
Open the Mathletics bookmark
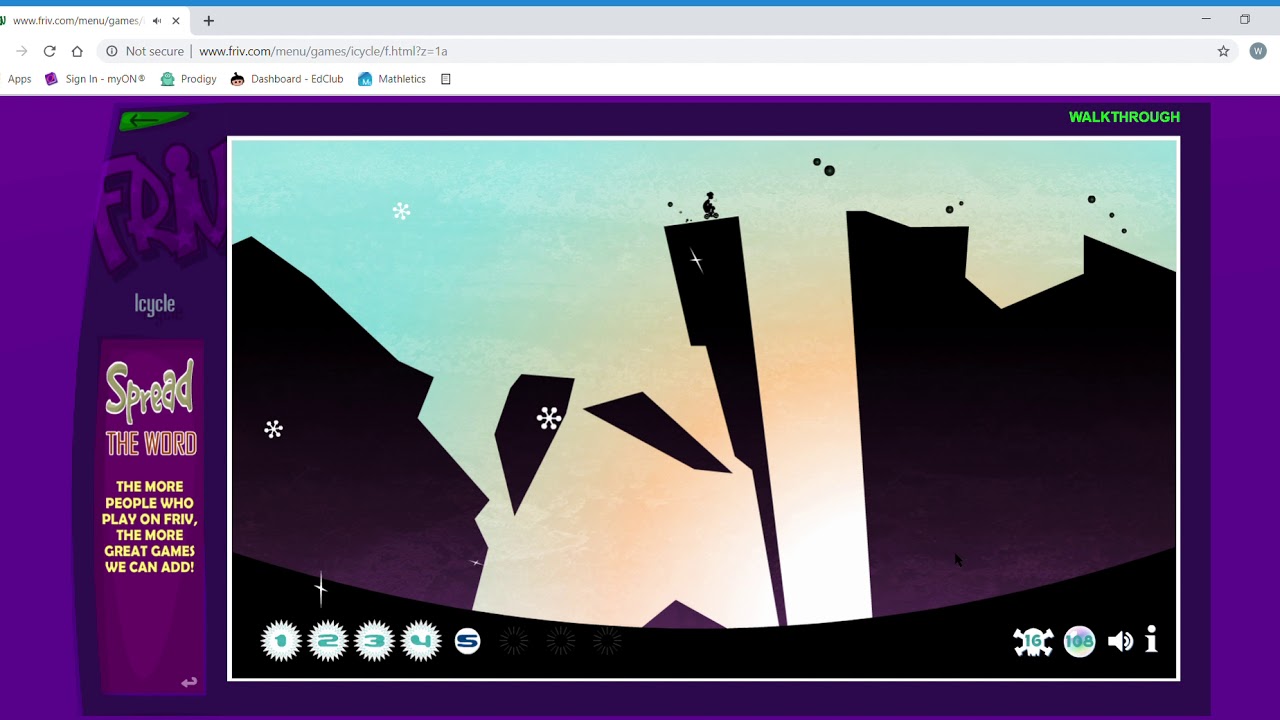pyautogui.click(x=392, y=79)
